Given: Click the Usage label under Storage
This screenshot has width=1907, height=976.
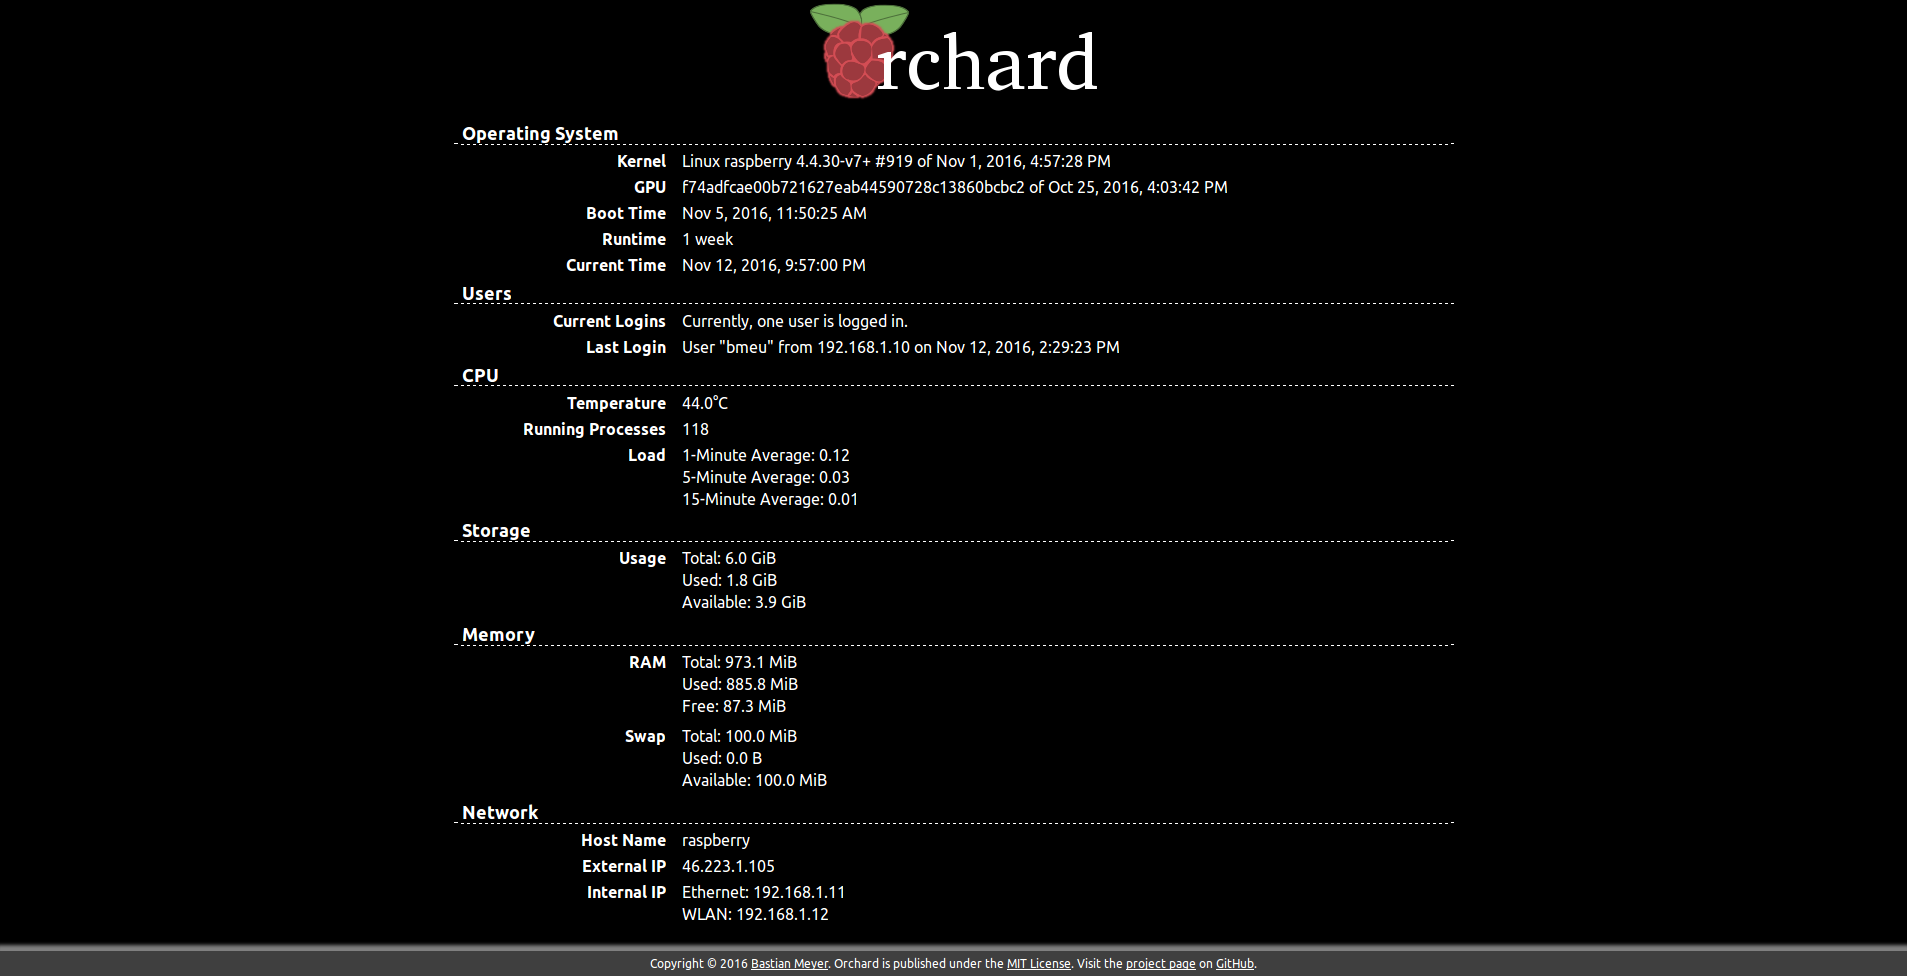Looking at the screenshot, I should click(642, 558).
